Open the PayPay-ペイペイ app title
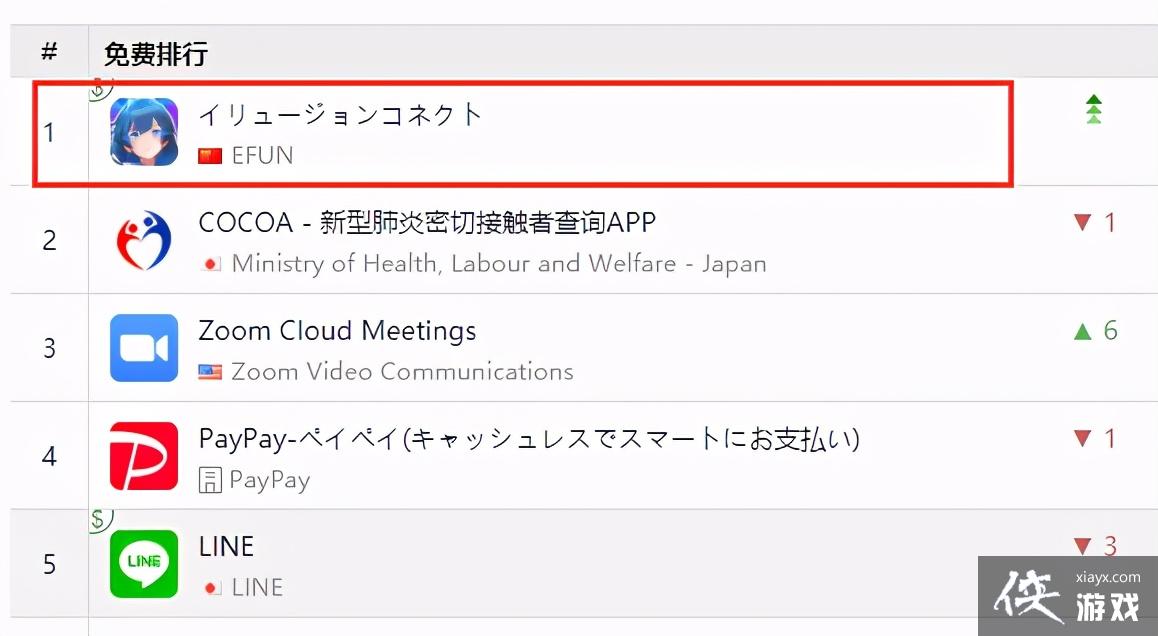This screenshot has height=636, width=1158. click(x=529, y=438)
